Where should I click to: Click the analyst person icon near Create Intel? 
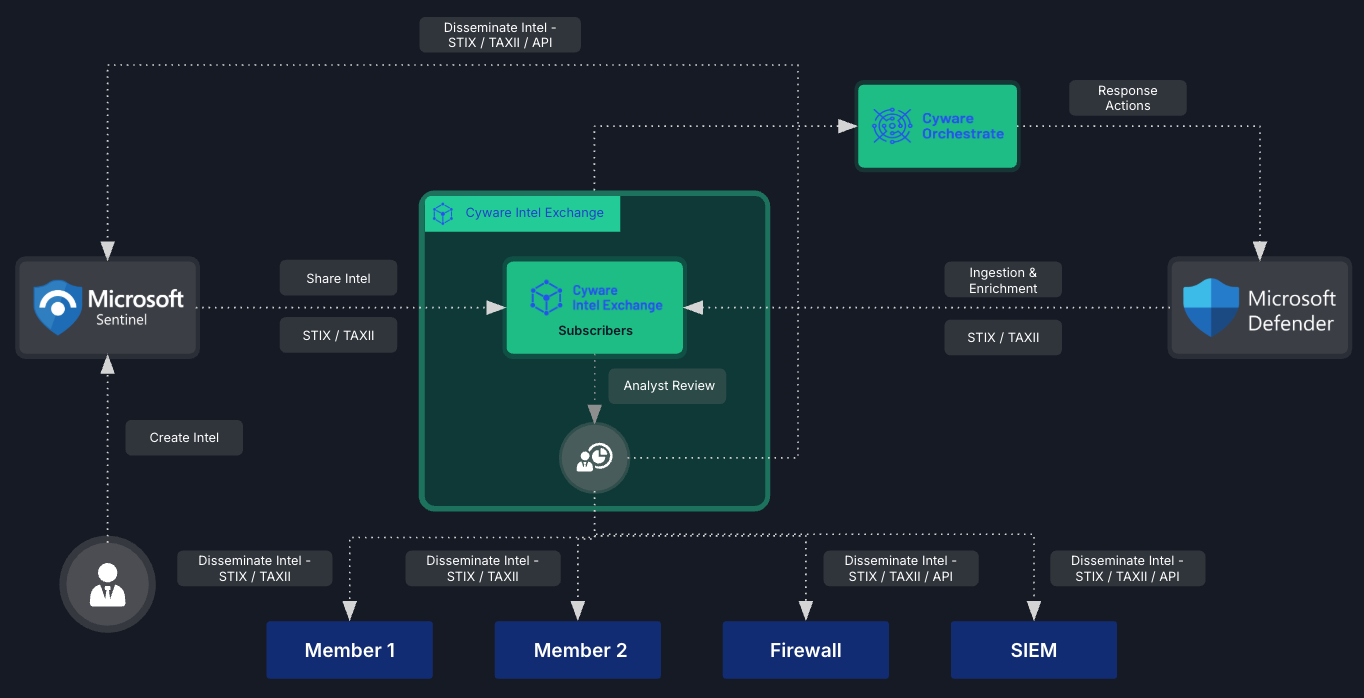107,584
